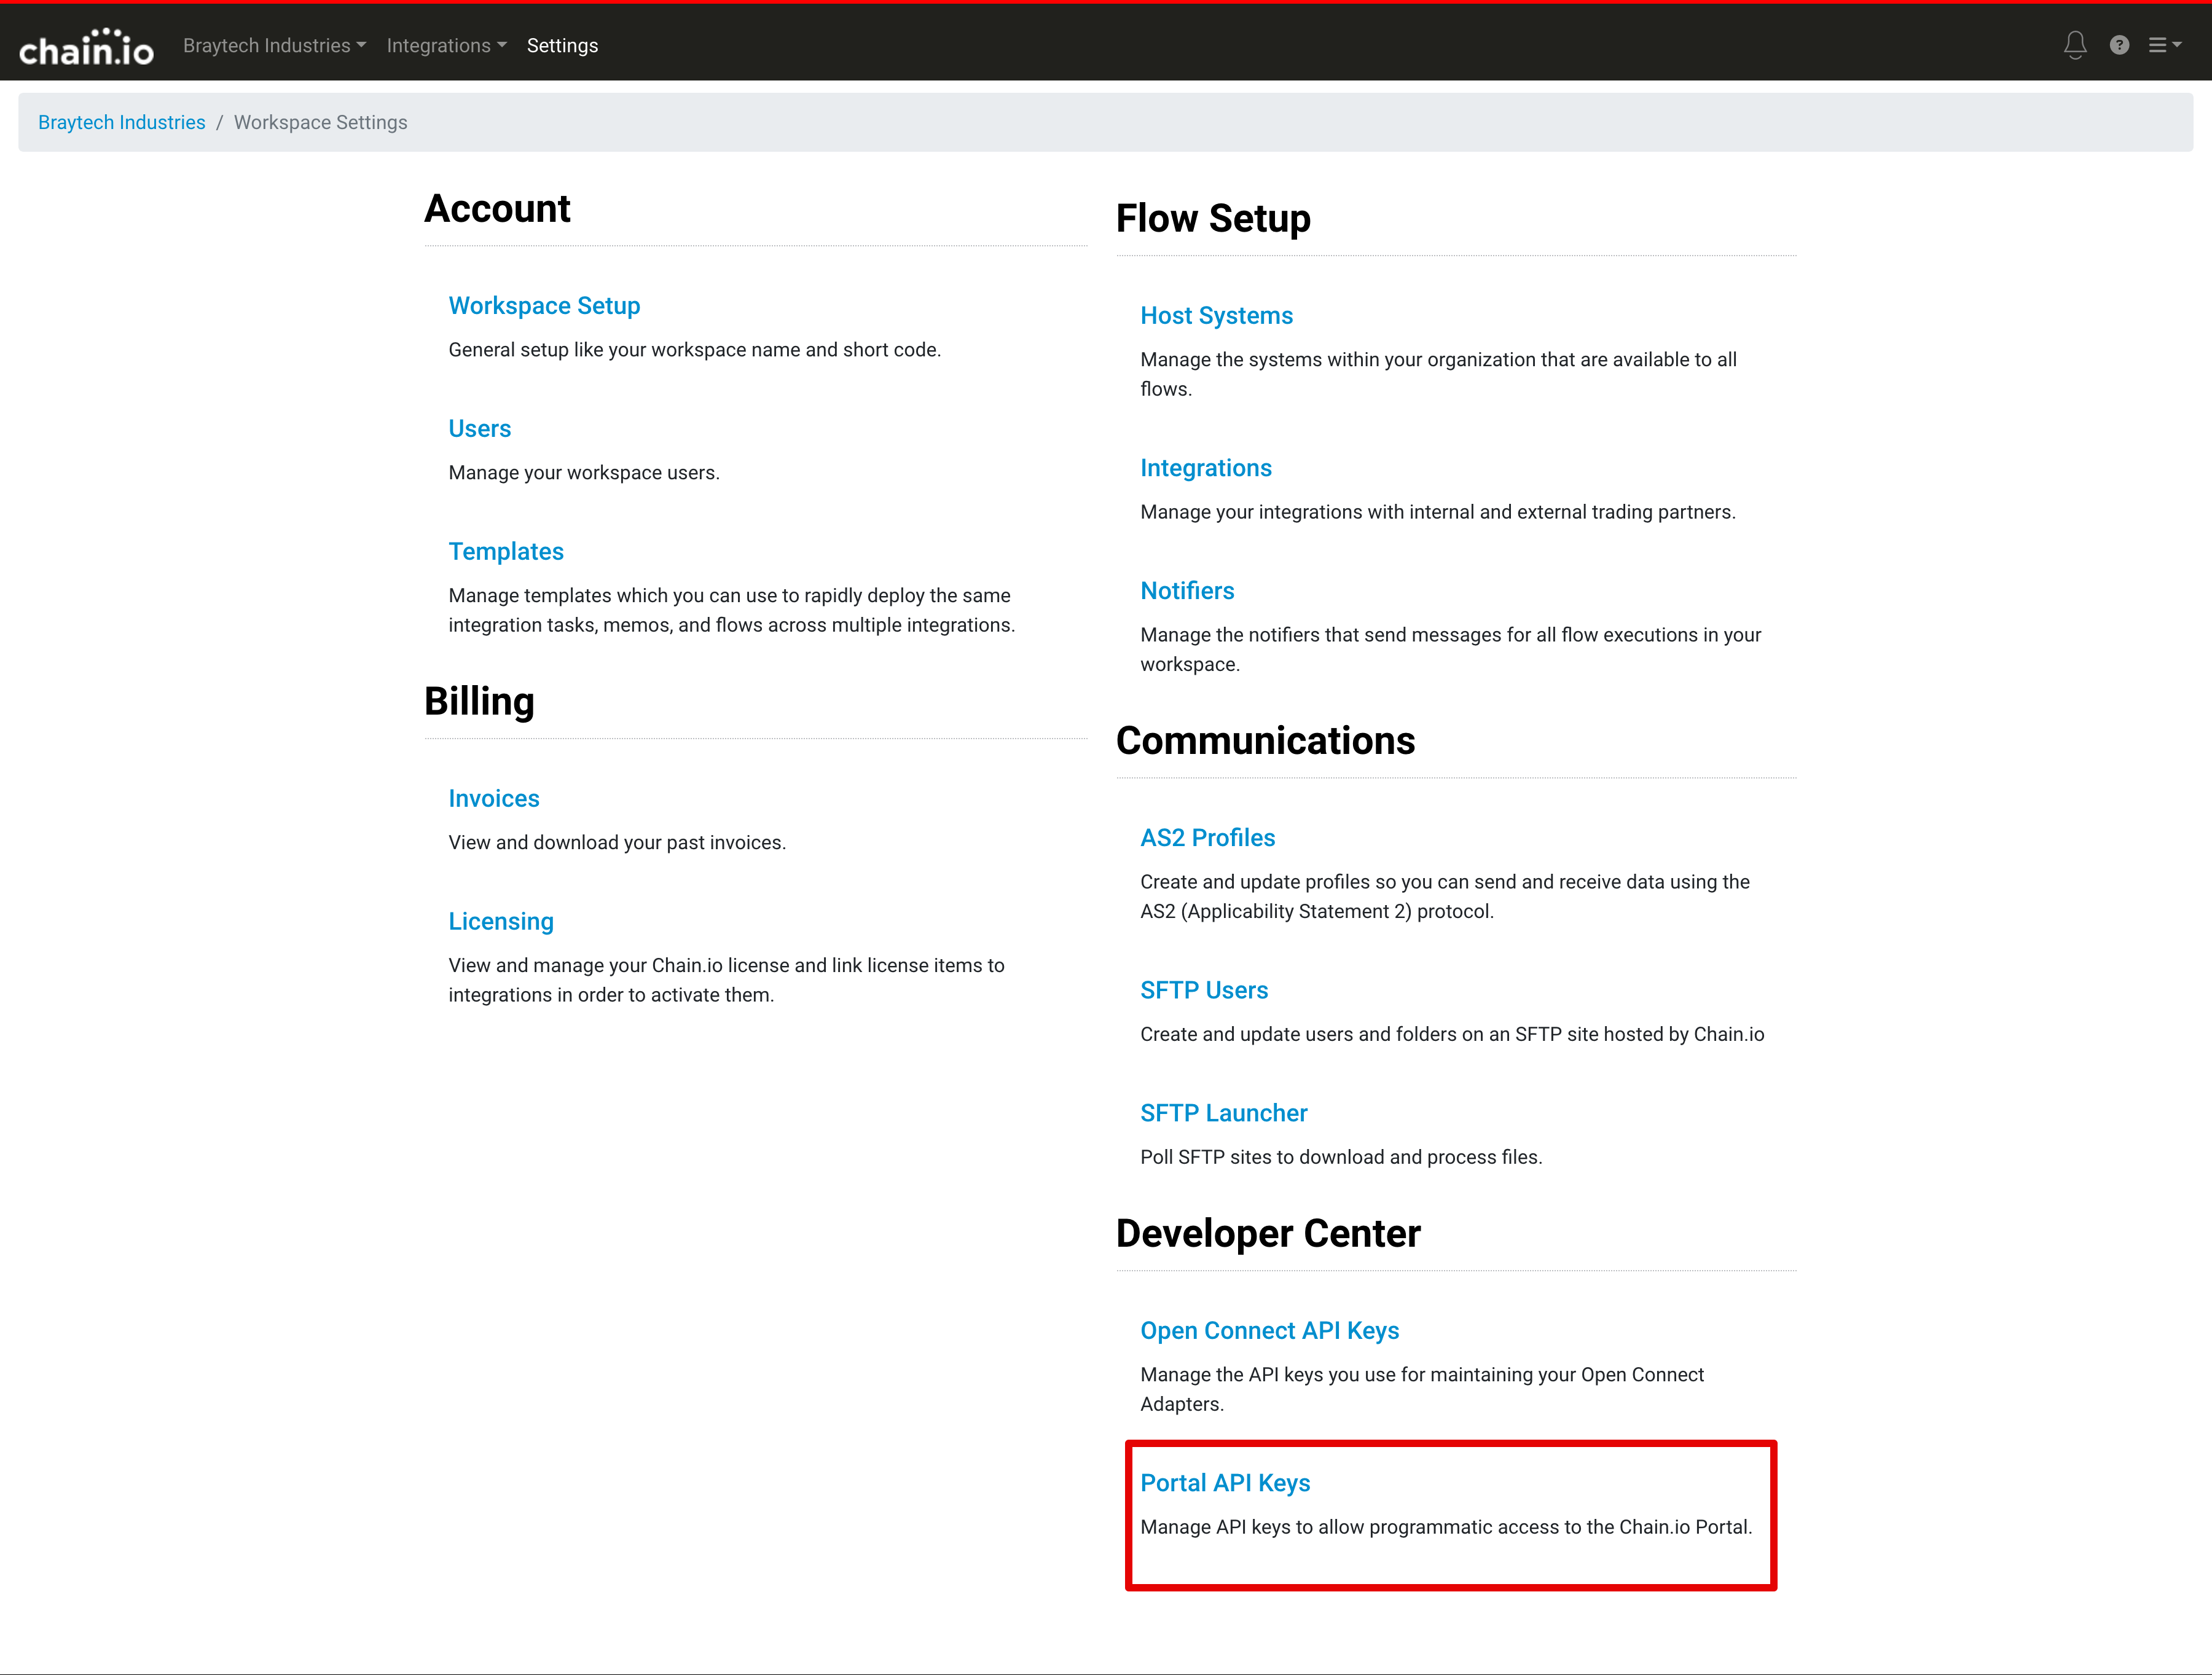Screen dimensions: 2212x1675
Task: Select the Settings nav item
Action: click(562, 46)
